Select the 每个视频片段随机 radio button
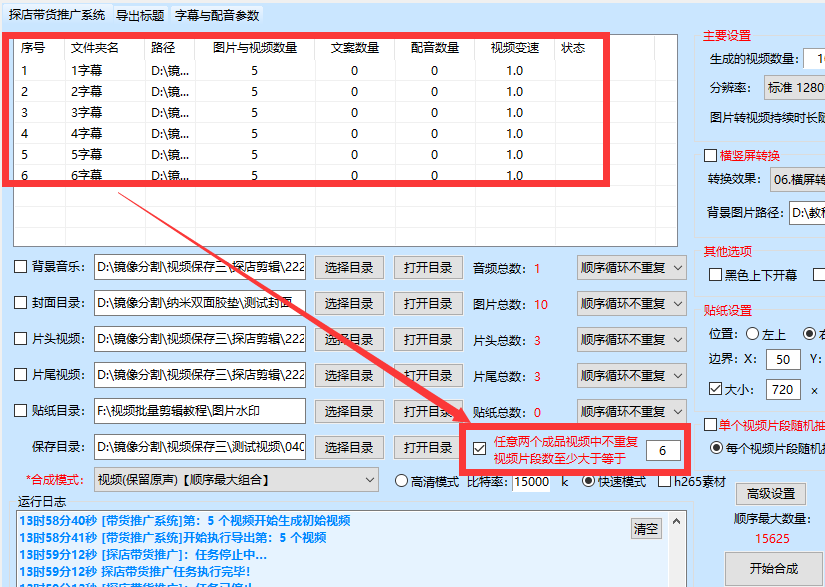 coord(716,448)
